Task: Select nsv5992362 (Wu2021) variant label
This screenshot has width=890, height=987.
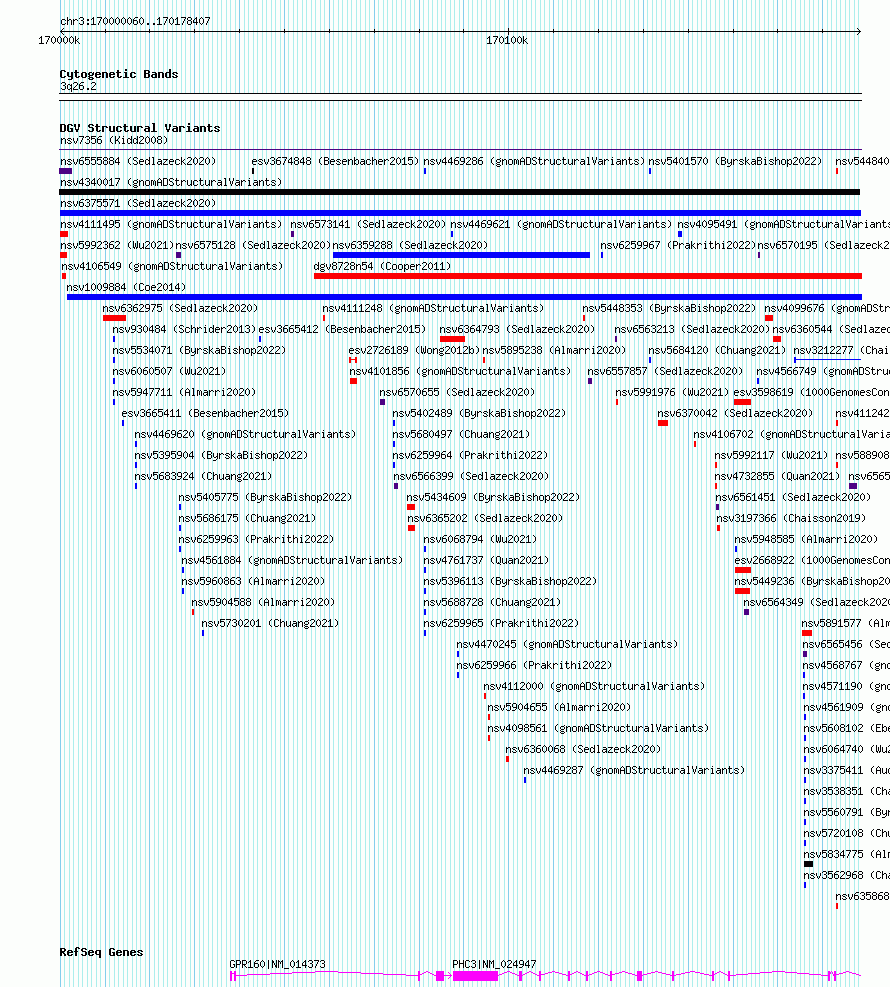Action: click(x=116, y=245)
